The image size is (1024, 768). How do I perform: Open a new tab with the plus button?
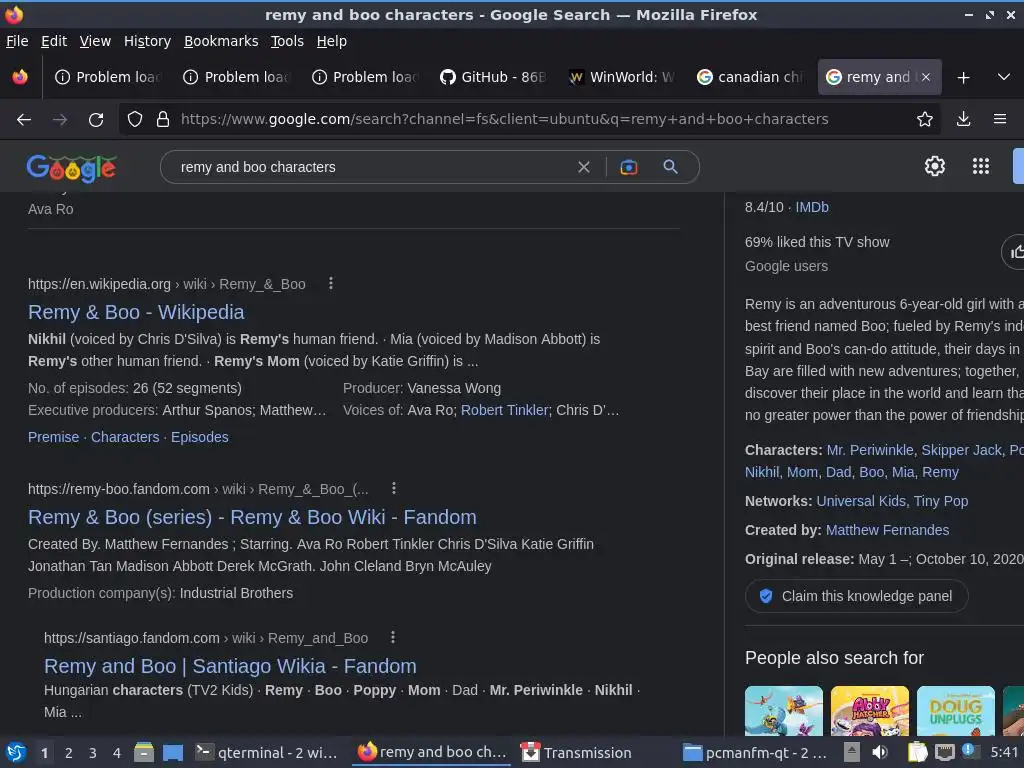coord(963,77)
